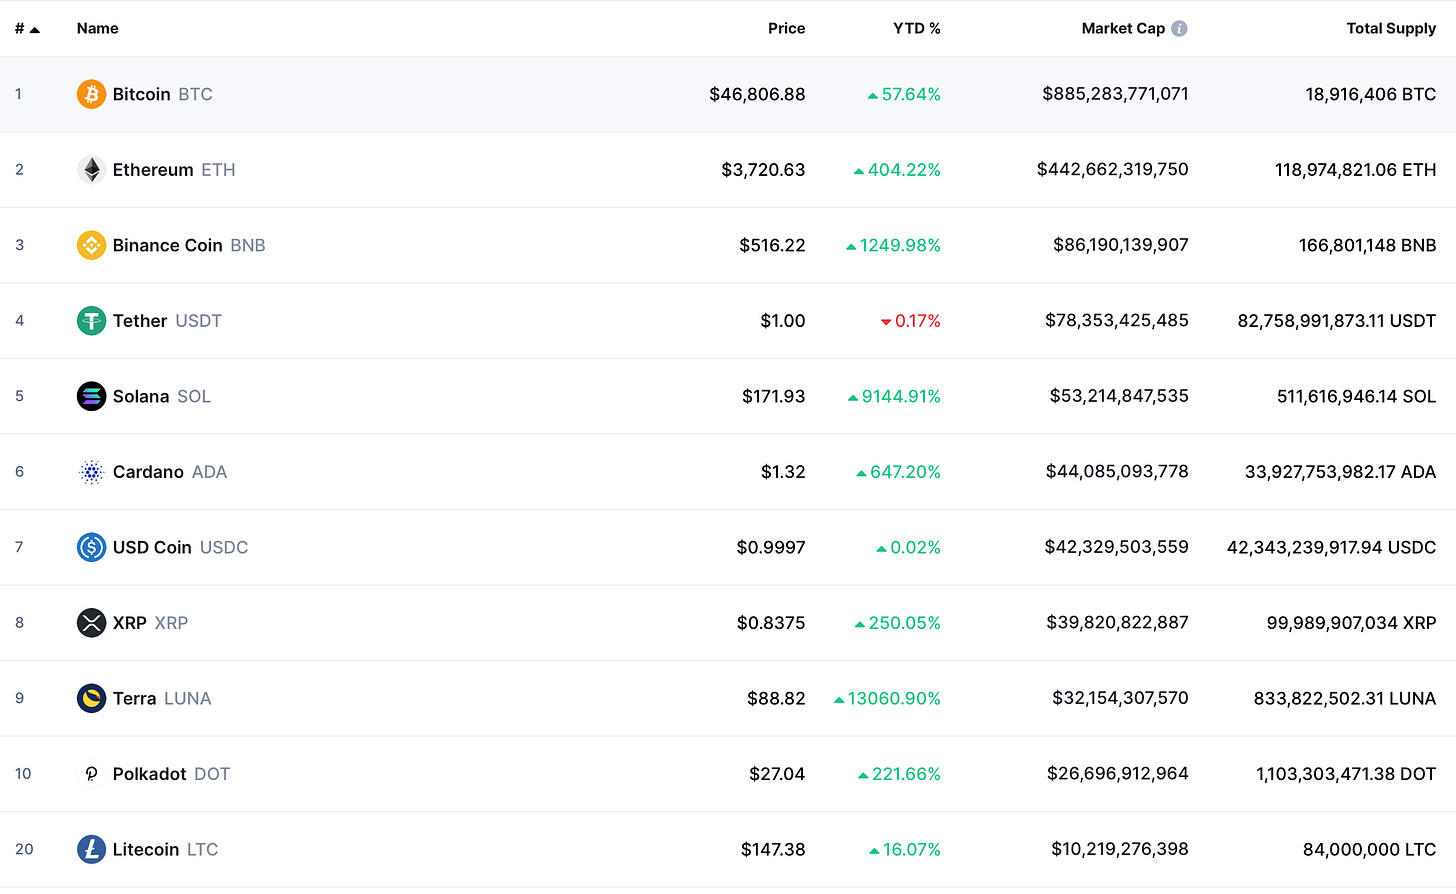Image resolution: width=1456 pixels, height=894 pixels.
Task: Click the rank sort arrow
Action: [x=35, y=29]
